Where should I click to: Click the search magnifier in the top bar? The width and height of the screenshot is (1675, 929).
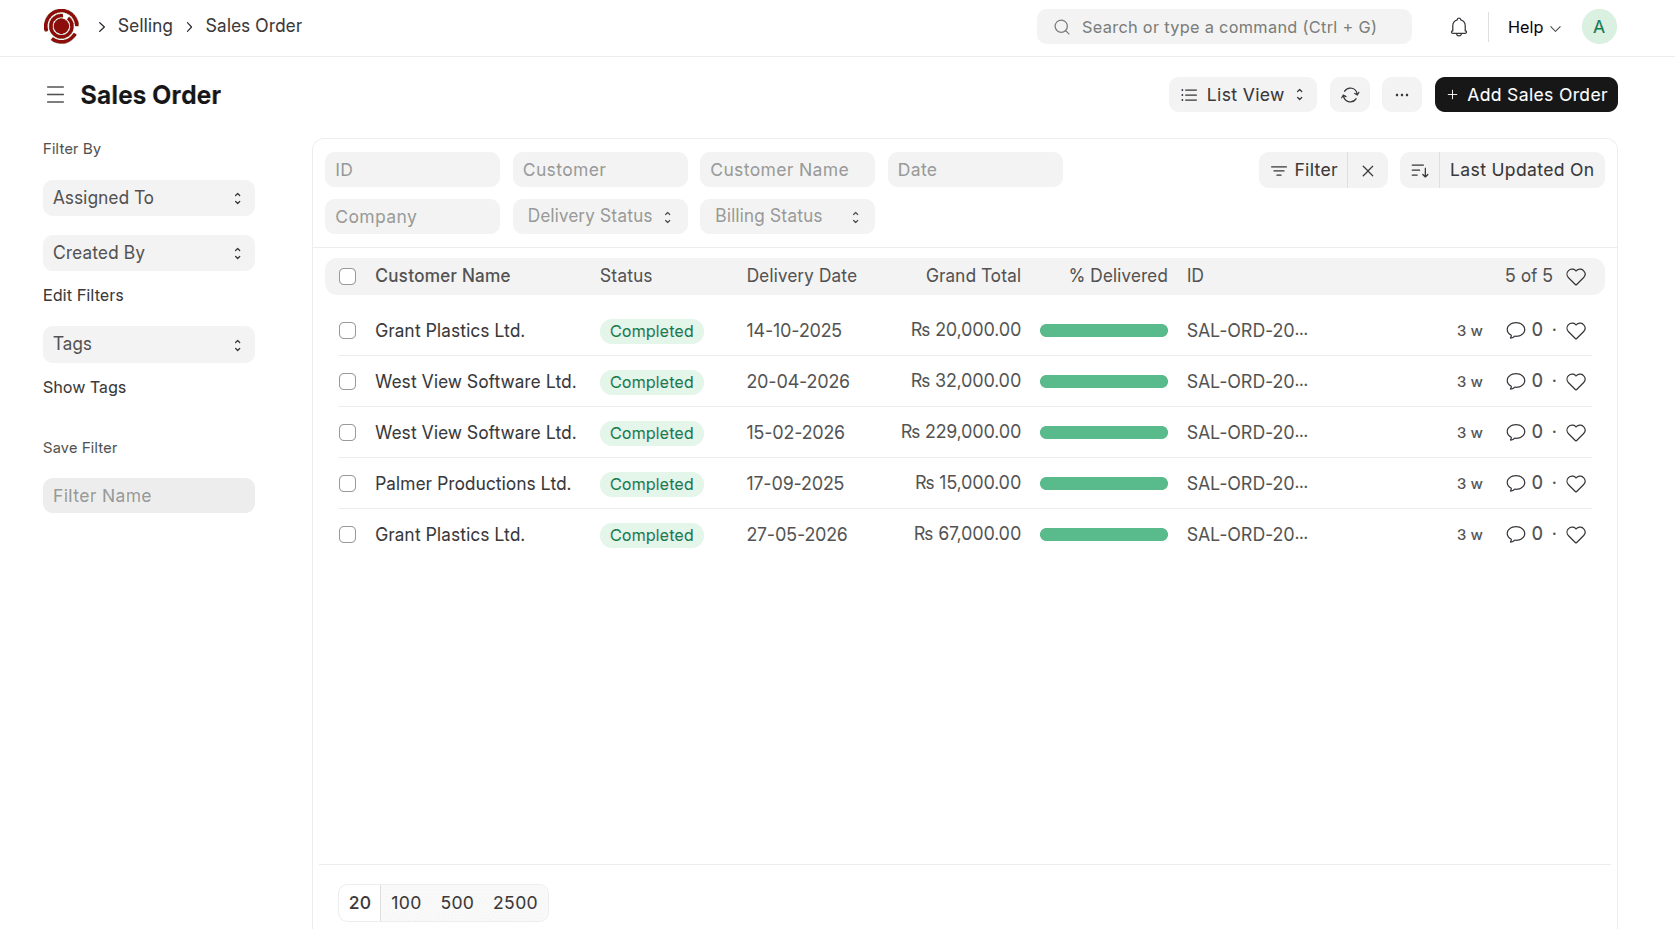pyautogui.click(x=1061, y=27)
